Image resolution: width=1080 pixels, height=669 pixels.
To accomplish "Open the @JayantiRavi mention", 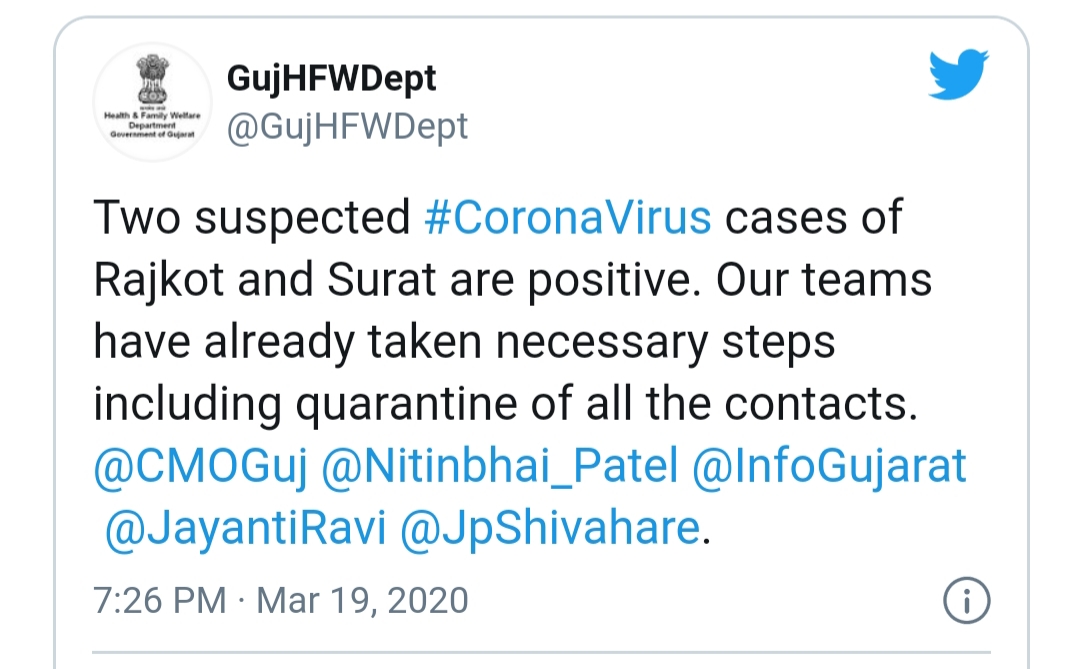I will pyautogui.click(x=245, y=529).
